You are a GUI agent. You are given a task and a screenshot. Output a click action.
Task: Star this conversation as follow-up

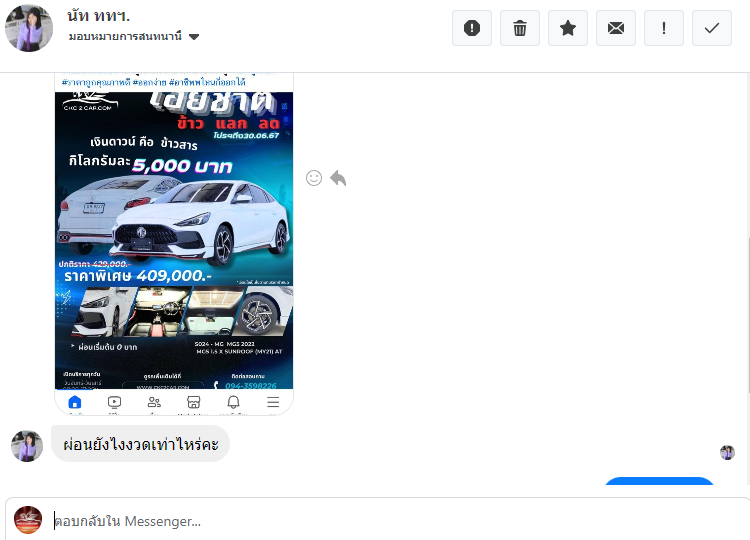click(568, 28)
